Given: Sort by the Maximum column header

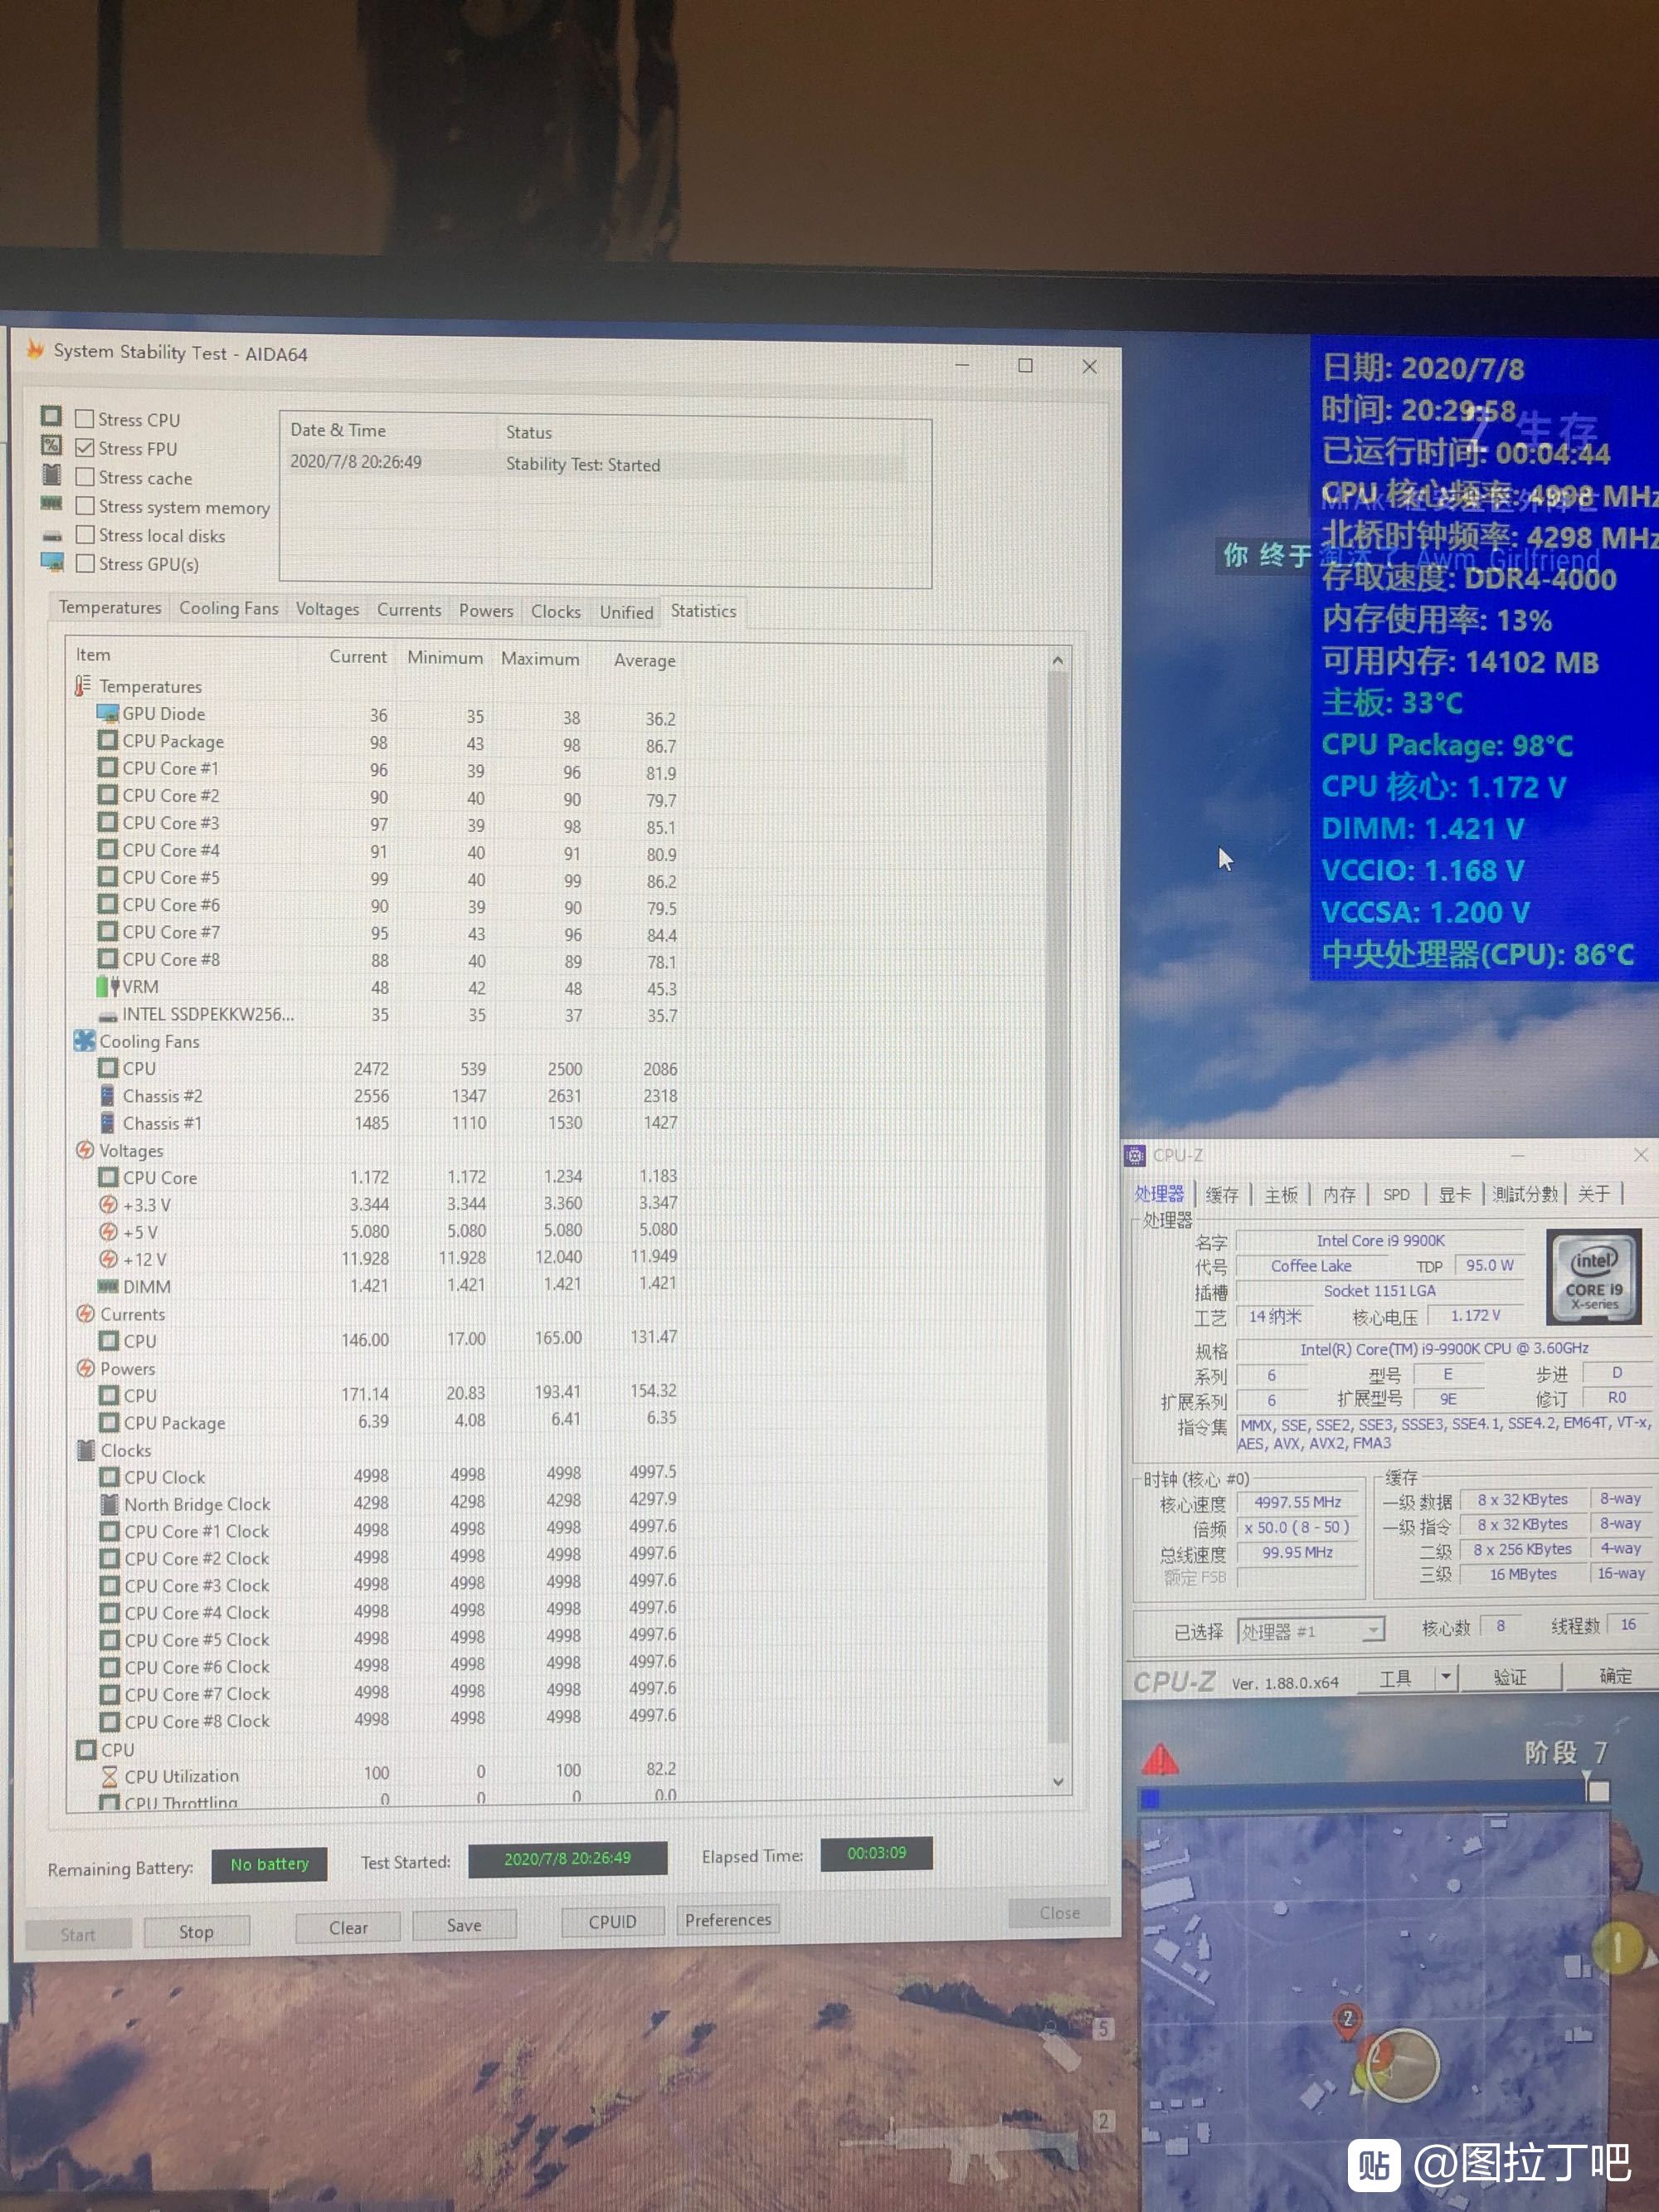Looking at the screenshot, I should (540, 659).
